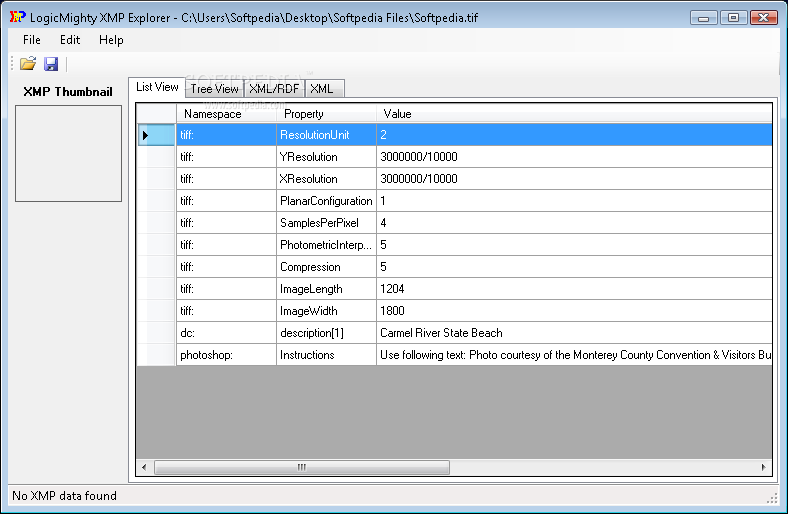Screen dimensions: 788x514
Task: Switch to the XML/RDF tab
Action: (x=274, y=89)
